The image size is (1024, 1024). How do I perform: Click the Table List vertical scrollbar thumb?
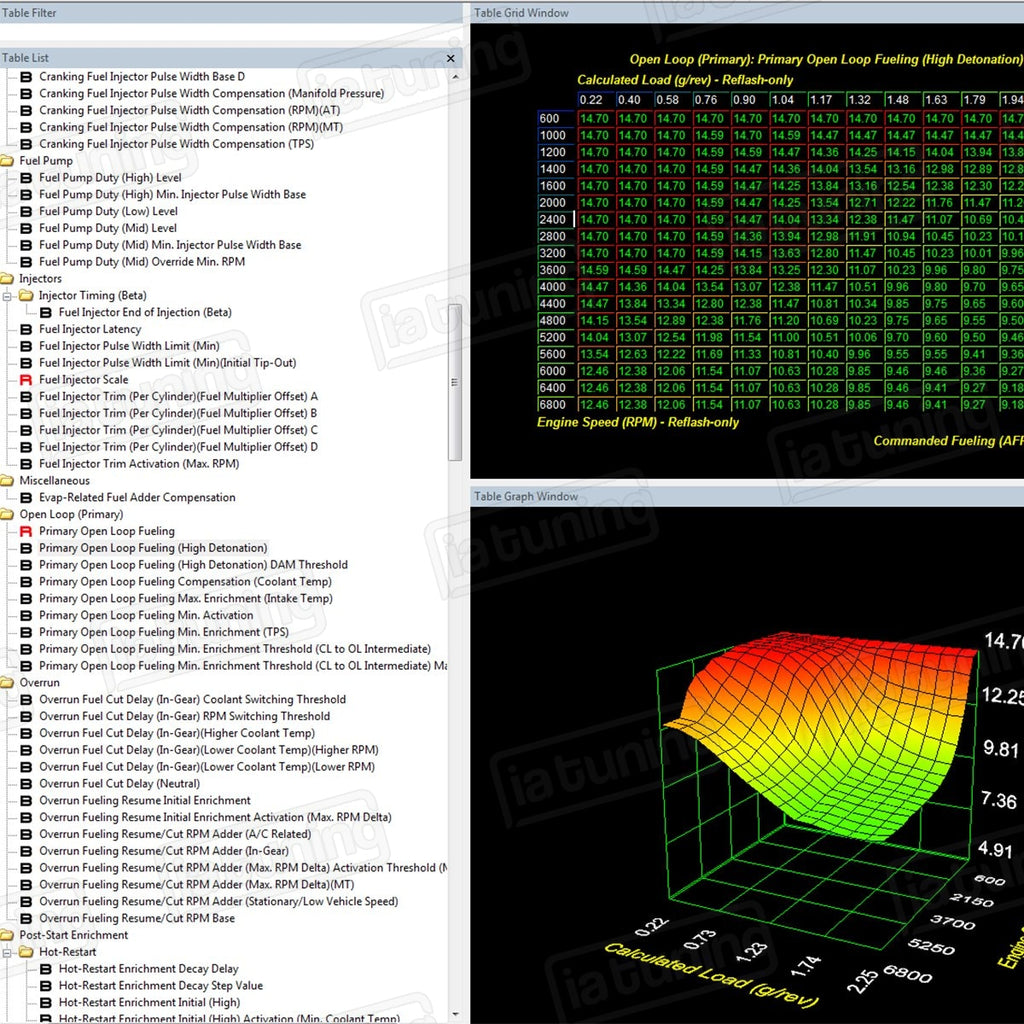[455, 380]
